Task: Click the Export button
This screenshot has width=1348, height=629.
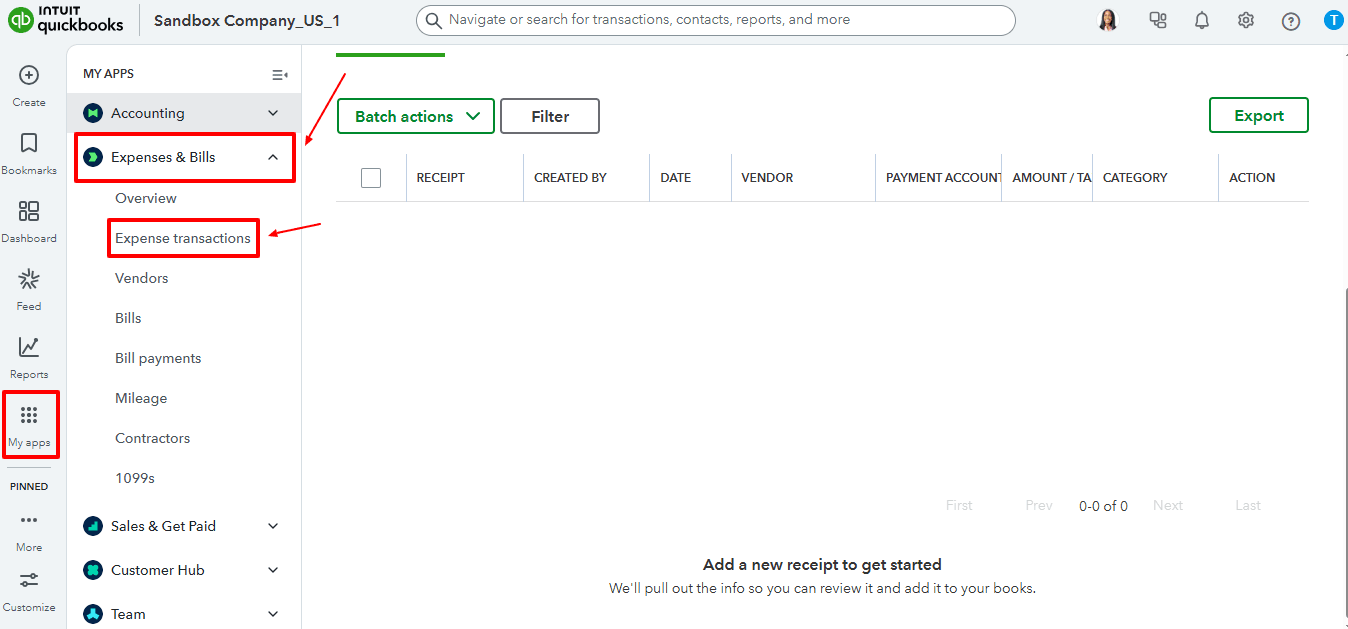Action: (x=1258, y=114)
